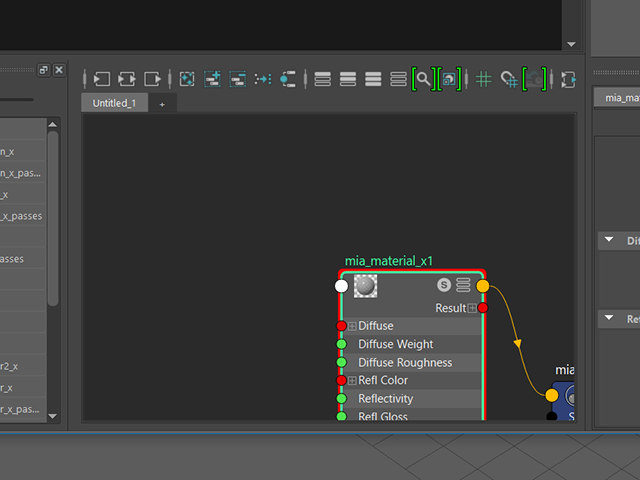Click the rightmost toolbar sync icon
The height and width of the screenshot is (480, 640).
(x=568, y=79)
